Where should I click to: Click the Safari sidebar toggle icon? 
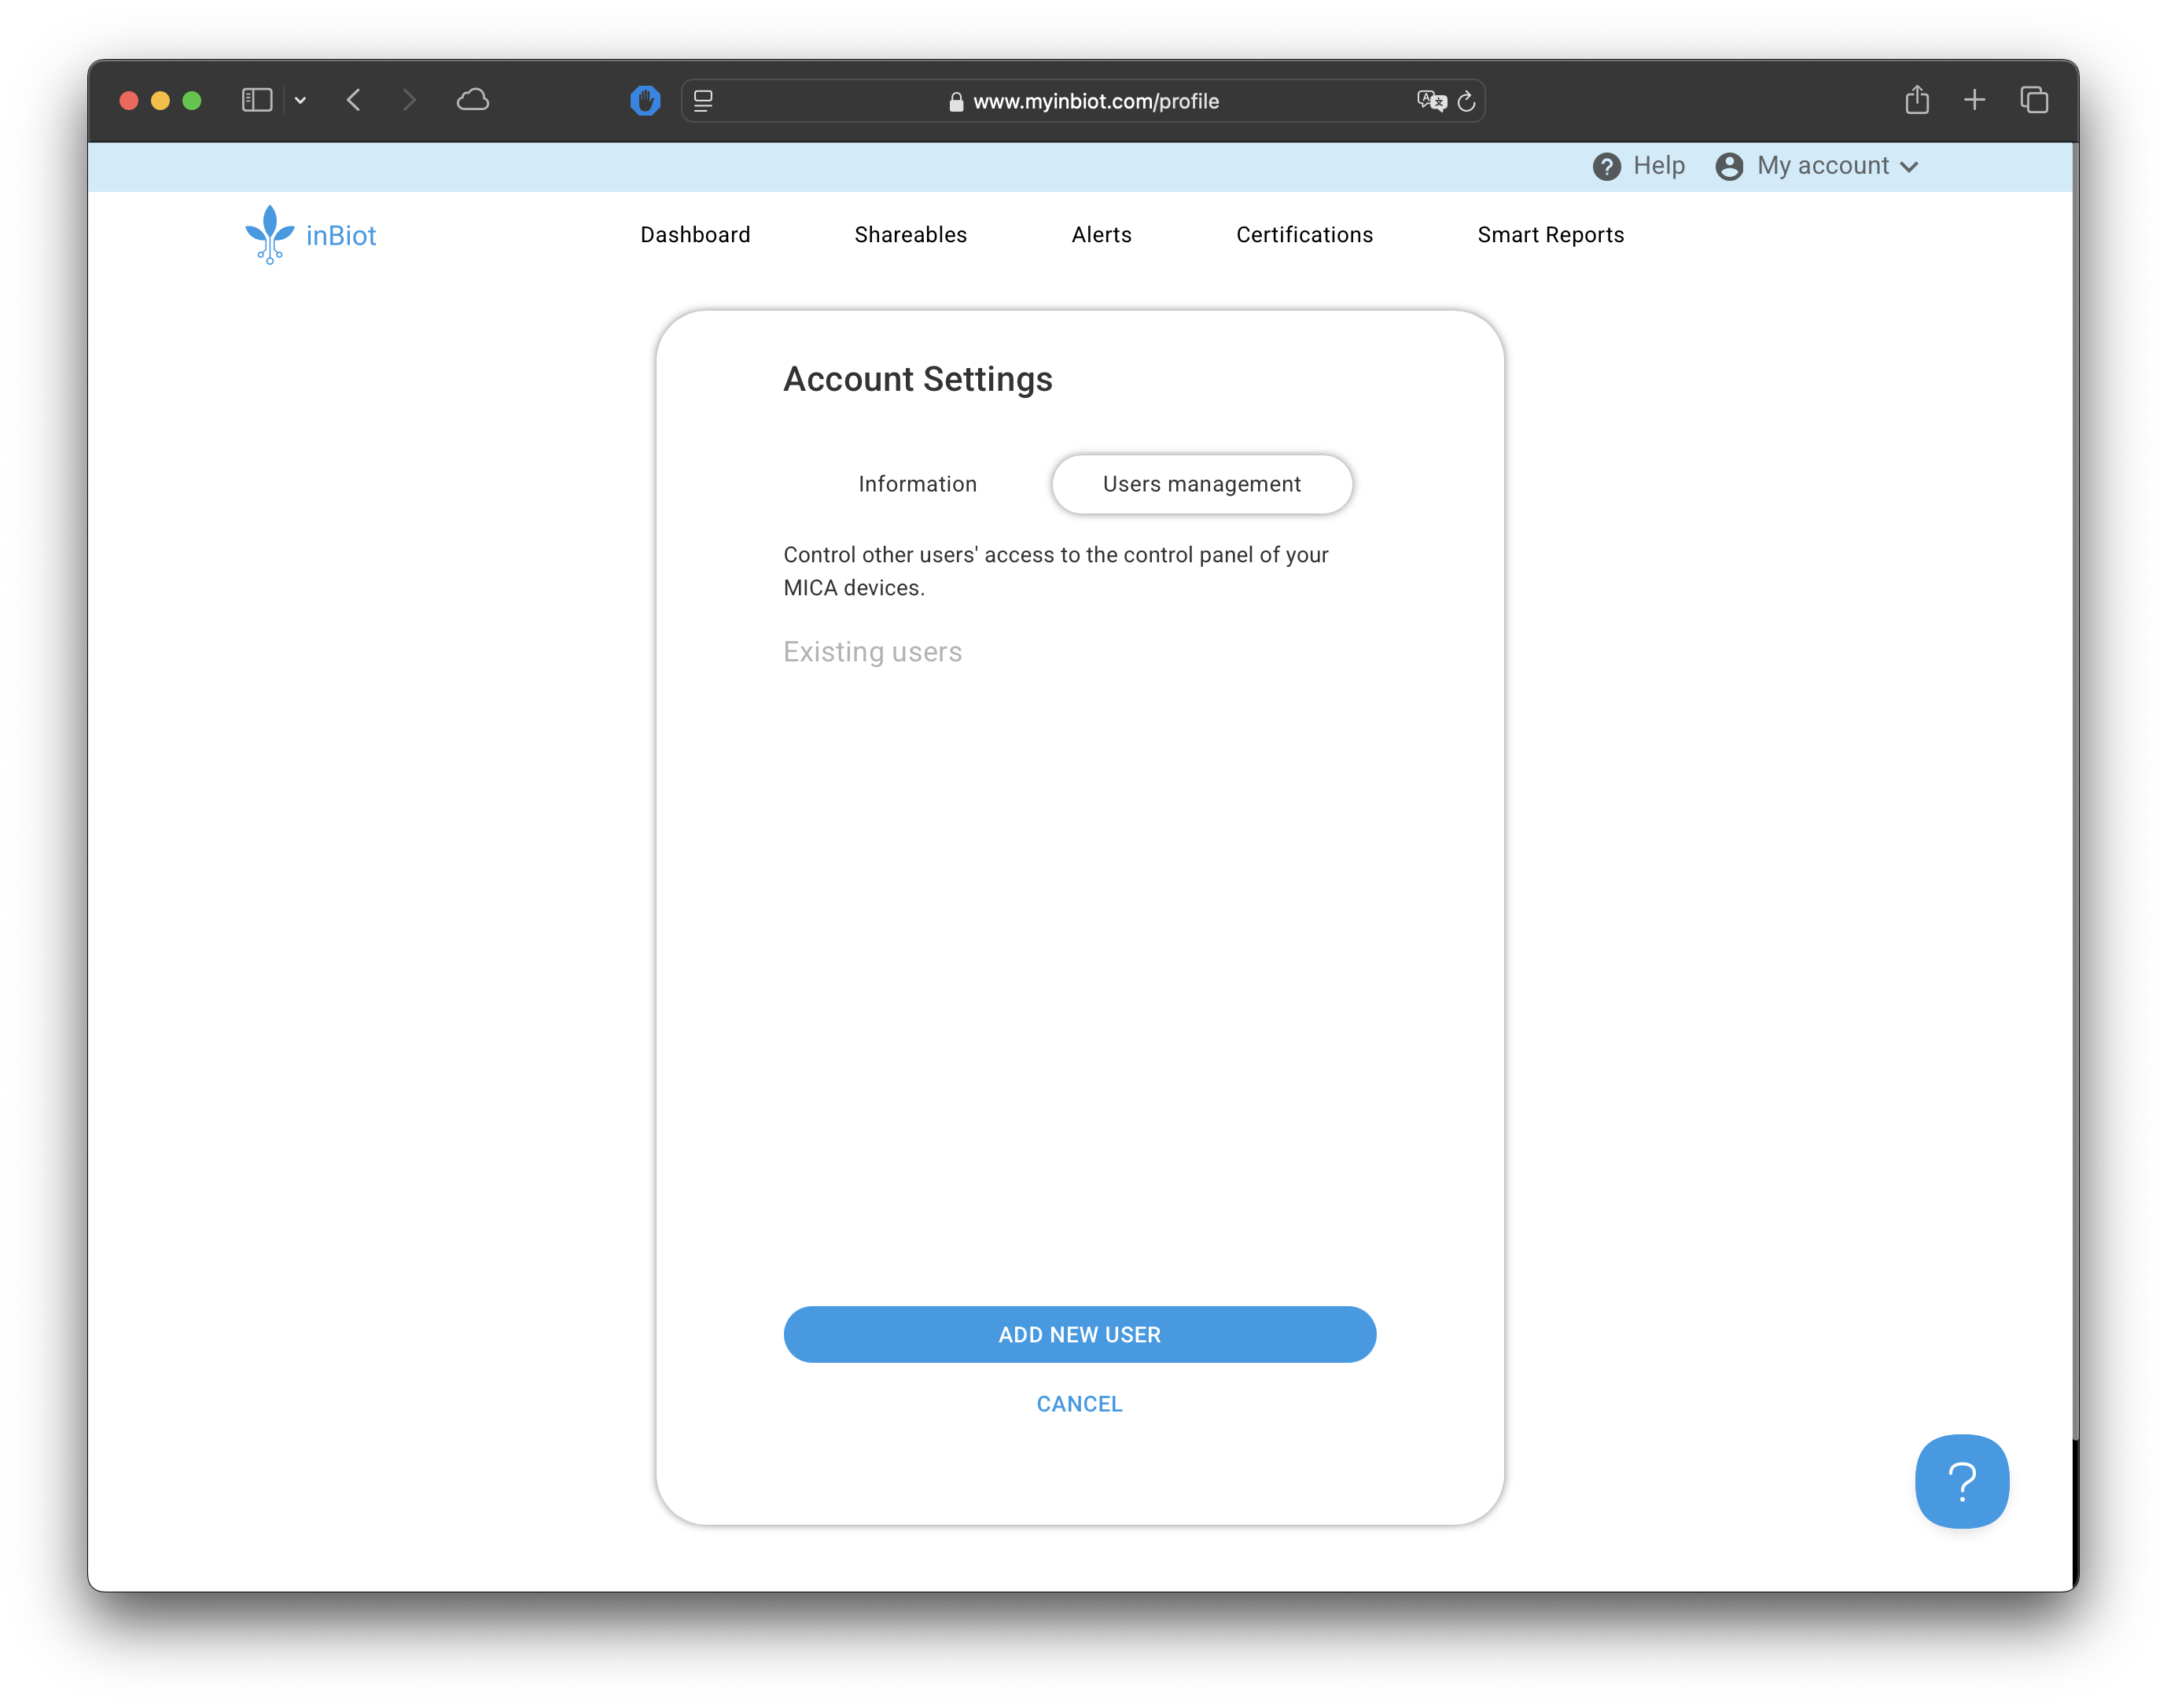point(257,100)
